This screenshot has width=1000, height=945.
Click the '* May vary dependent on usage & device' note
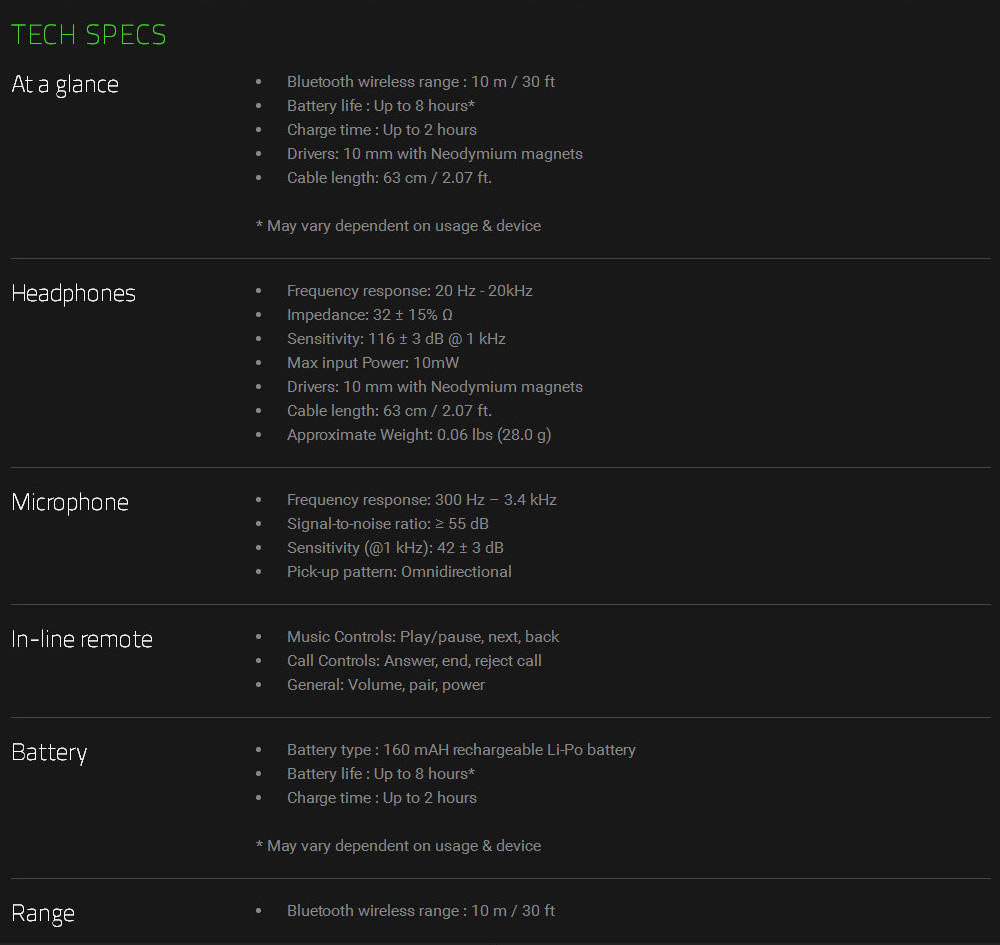398,225
